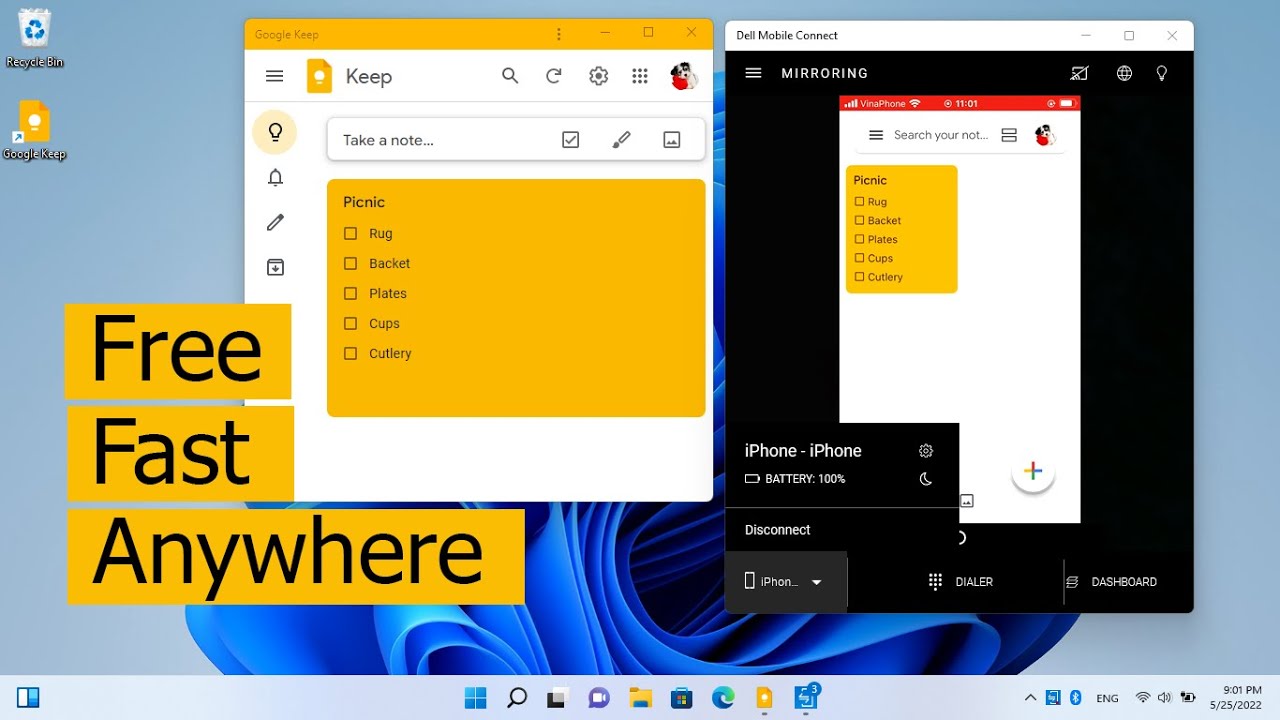Click the Take a note field
Viewport: 1280px width, 720px height.
(516, 140)
